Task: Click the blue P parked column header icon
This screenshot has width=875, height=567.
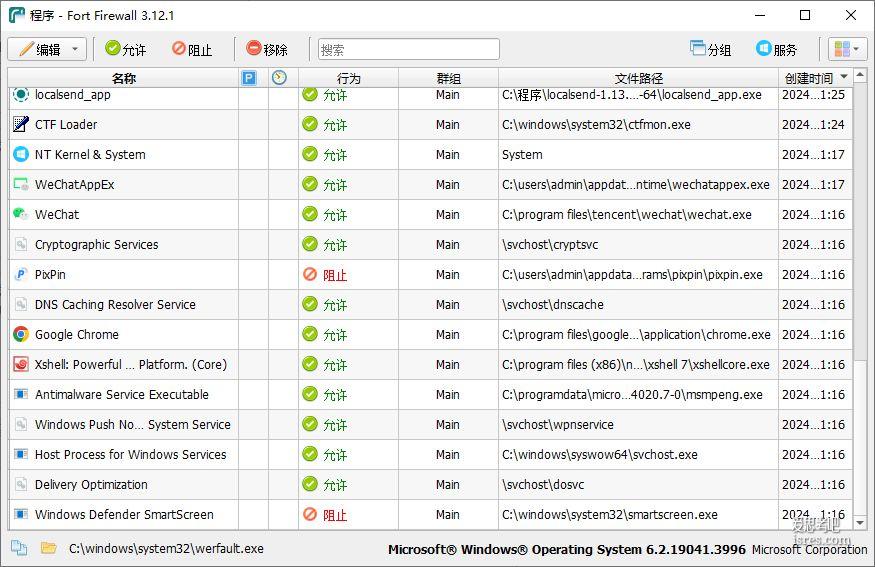Action: (249, 78)
